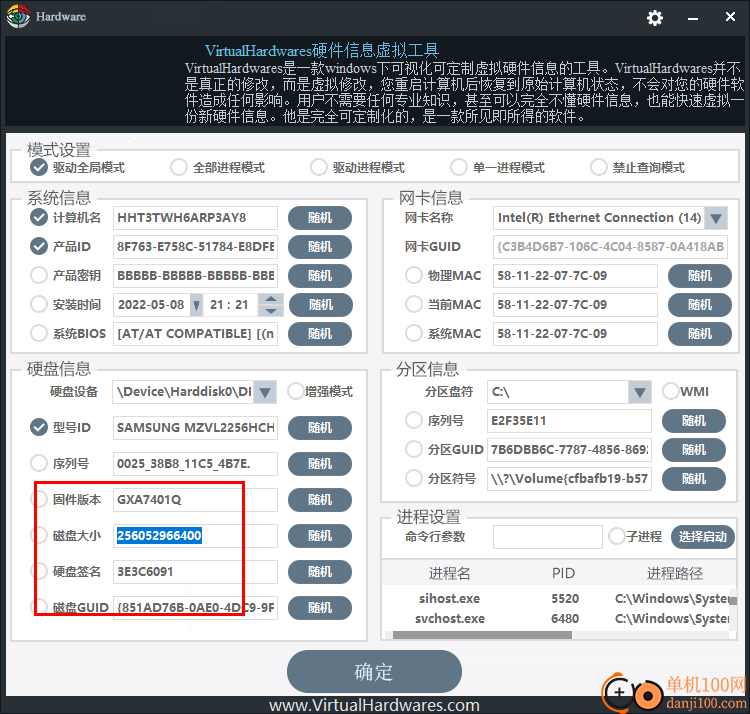This screenshot has height=714, width=750.
Task: Click the 固件版本 input field
Action: click(195, 500)
